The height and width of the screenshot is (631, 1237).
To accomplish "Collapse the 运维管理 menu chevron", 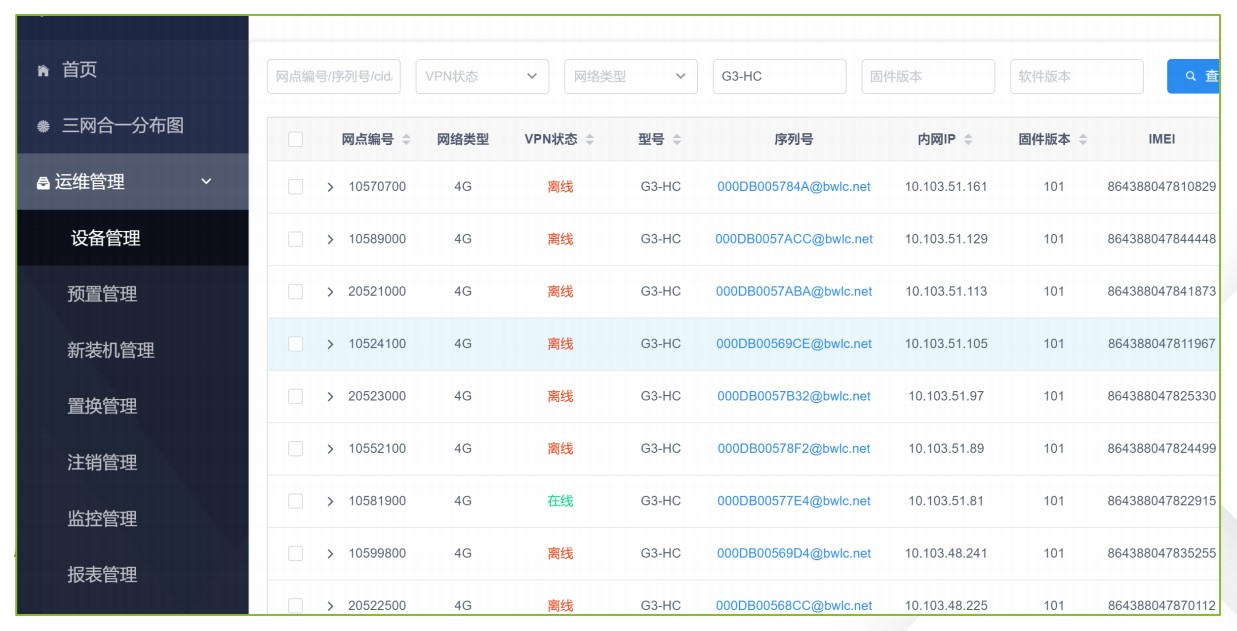I will coord(207,181).
